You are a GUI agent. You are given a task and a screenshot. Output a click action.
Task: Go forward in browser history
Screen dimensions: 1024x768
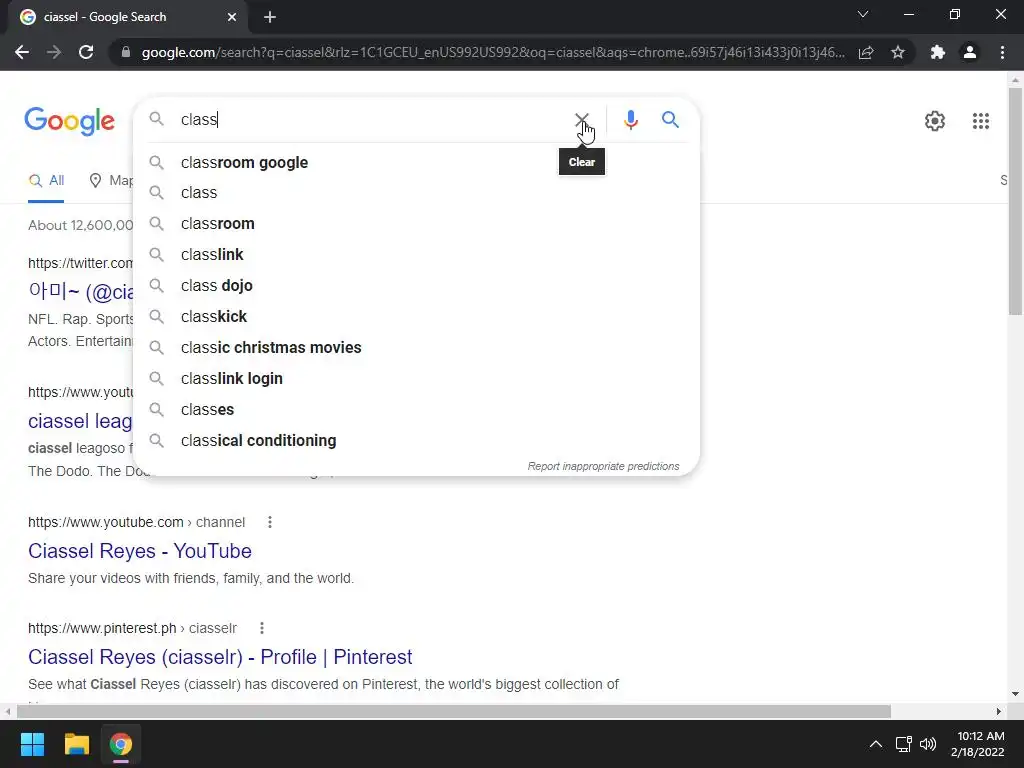[54, 52]
